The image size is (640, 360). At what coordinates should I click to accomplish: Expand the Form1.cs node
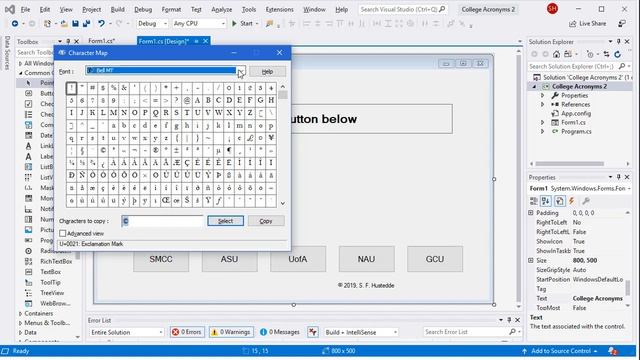(x=542, y=122)
